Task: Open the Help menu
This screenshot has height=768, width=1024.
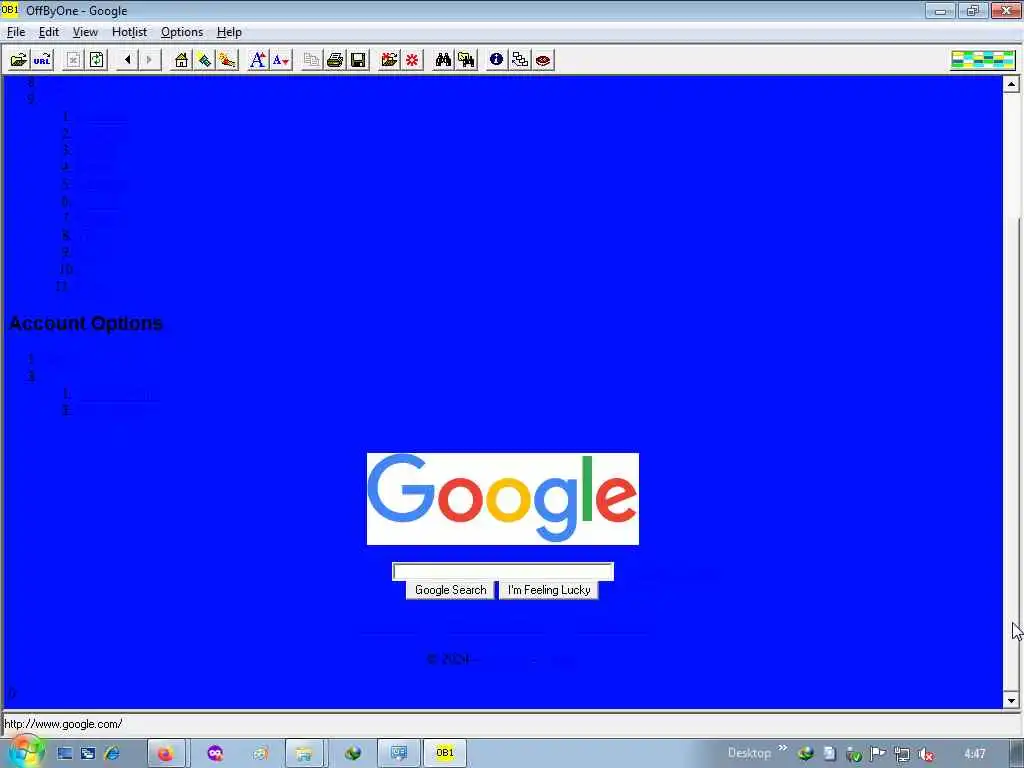Action: tap(229, 32)
